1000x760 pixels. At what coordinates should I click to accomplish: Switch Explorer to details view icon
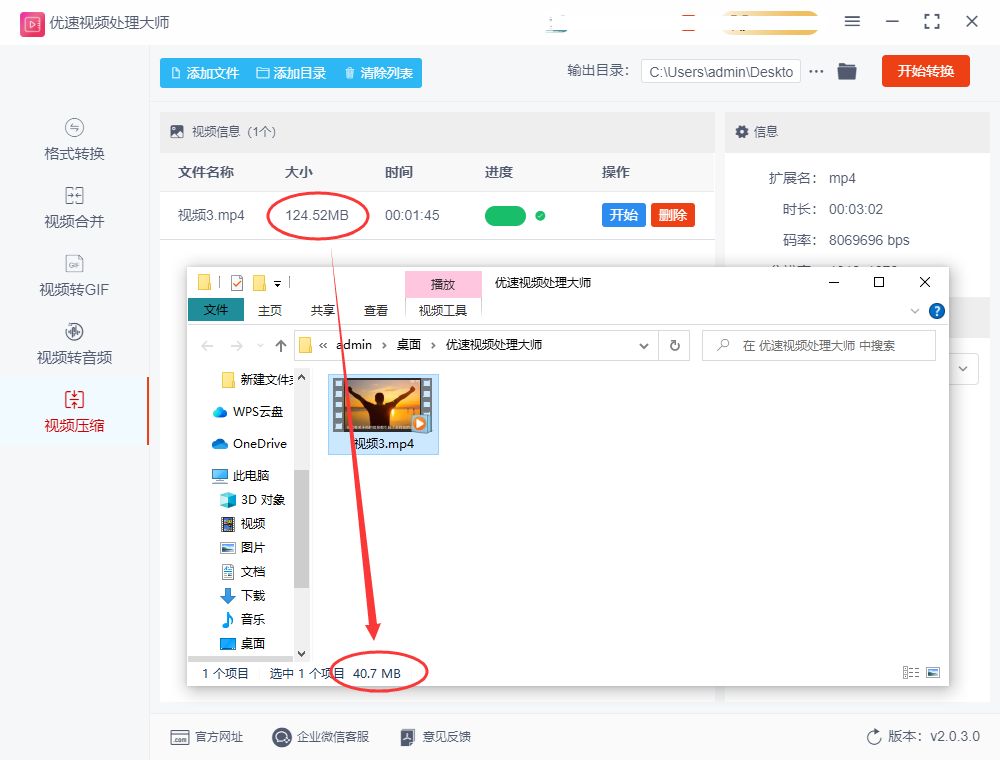[x=911, y=673]
